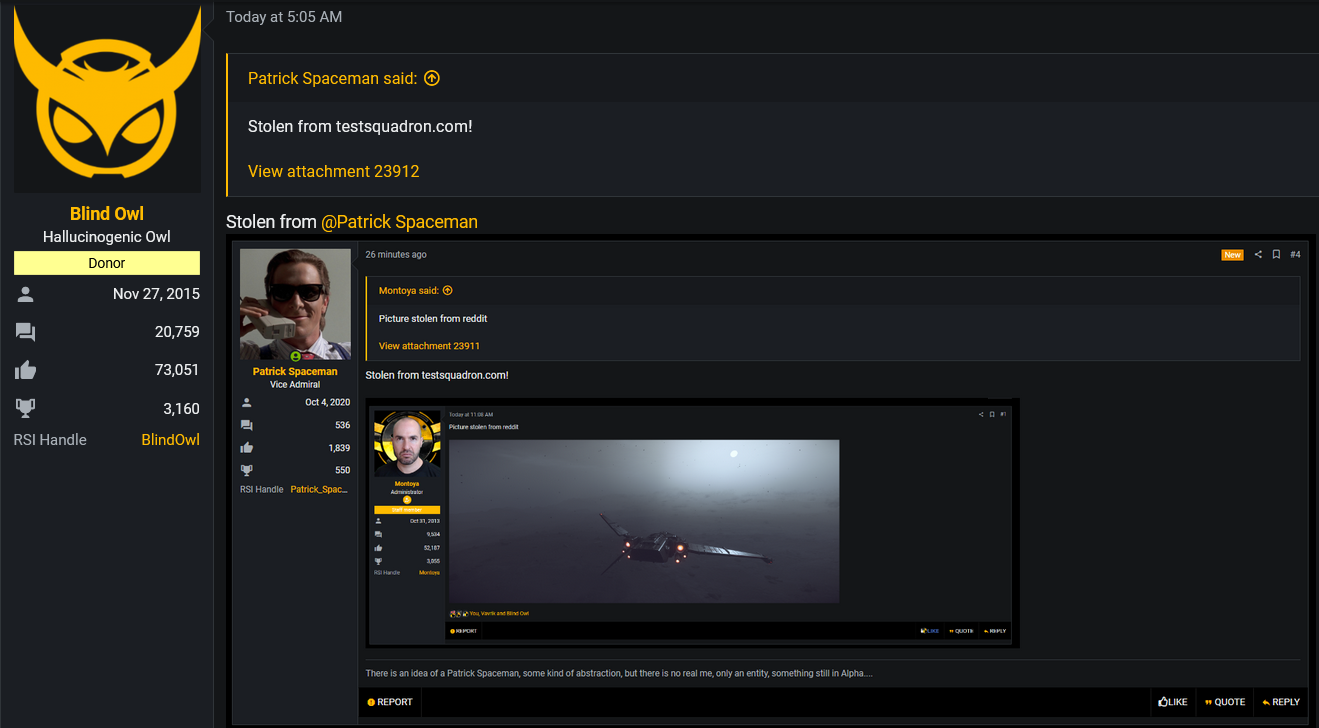This screenshot has width=1319, height=728.
Task: Hit the REPLY button in the embedded post
Action: click(1280, 702)
